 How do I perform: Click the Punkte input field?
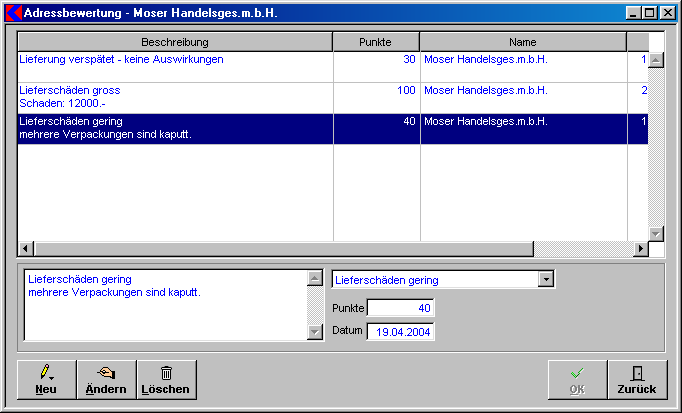[400, 308]
